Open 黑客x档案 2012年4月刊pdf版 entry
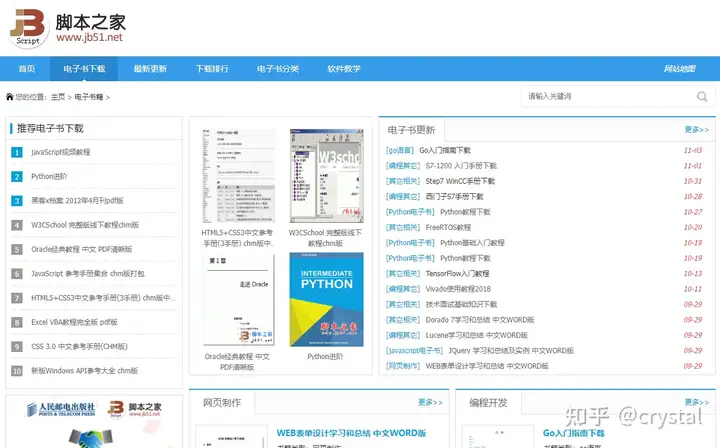 (x=77, y=201)
